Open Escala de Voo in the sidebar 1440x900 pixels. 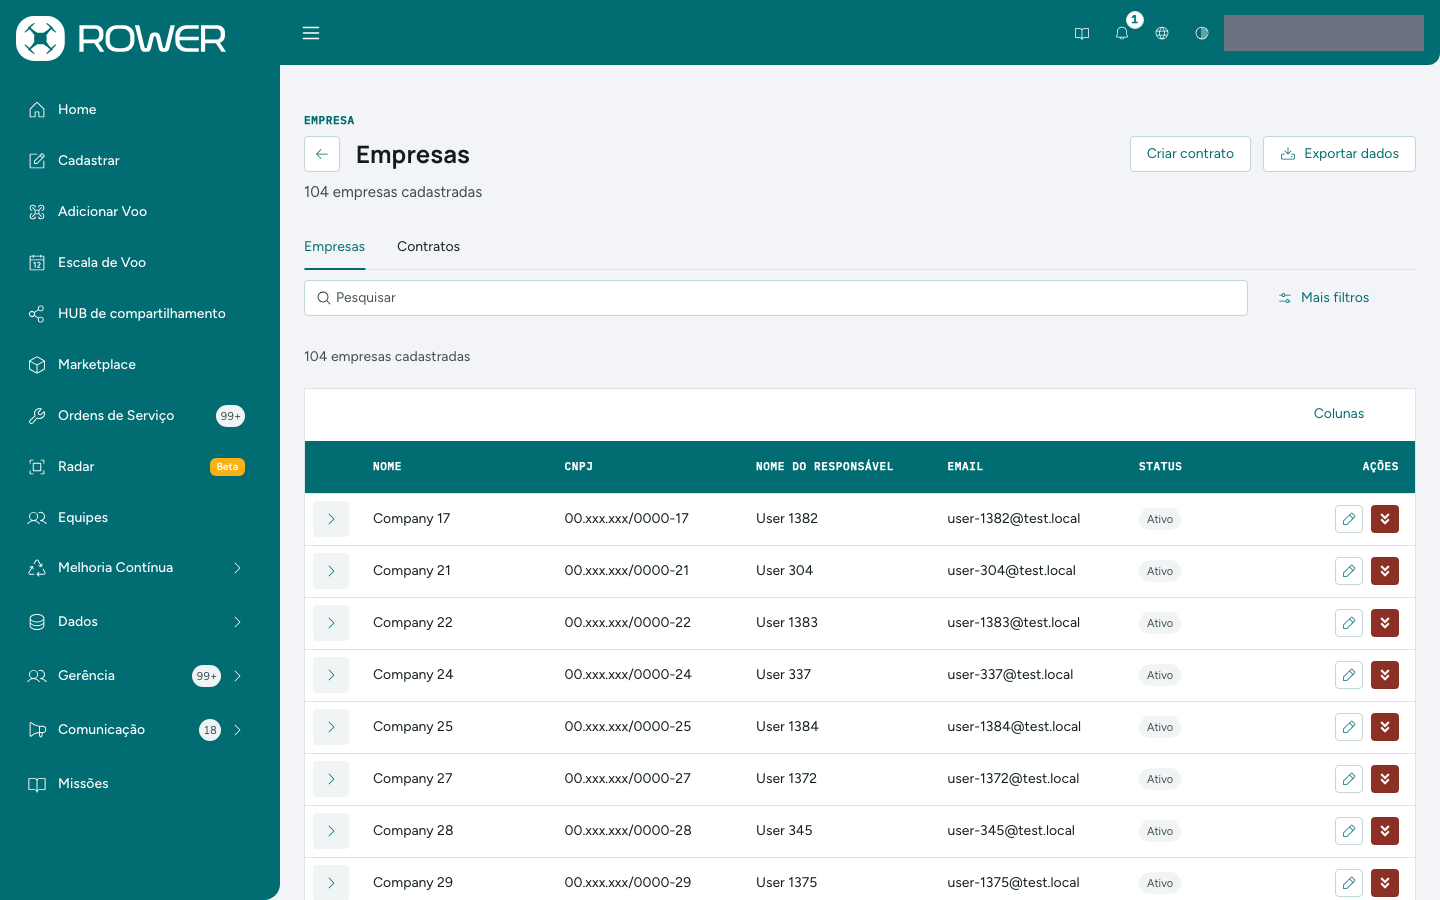pos(102,263)
